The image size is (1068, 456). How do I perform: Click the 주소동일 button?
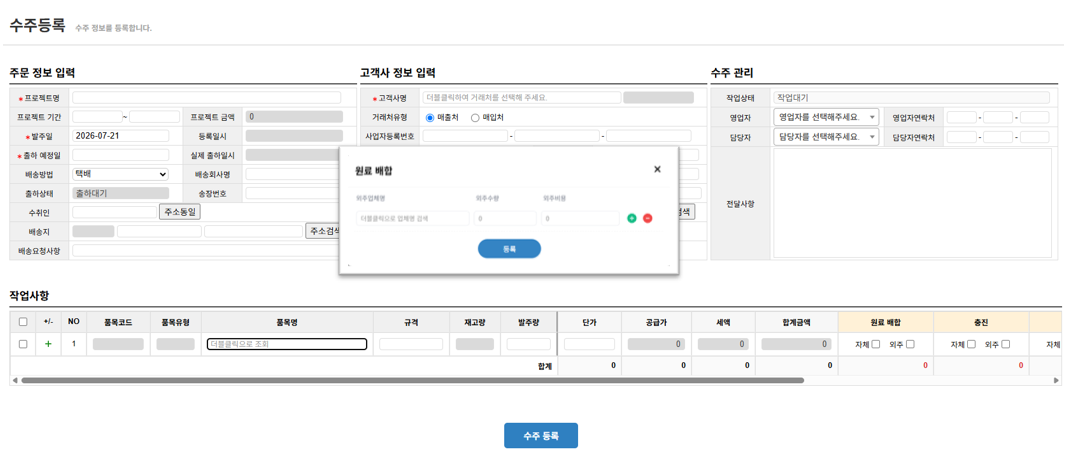pyautogui.click(x=180, y=212)
